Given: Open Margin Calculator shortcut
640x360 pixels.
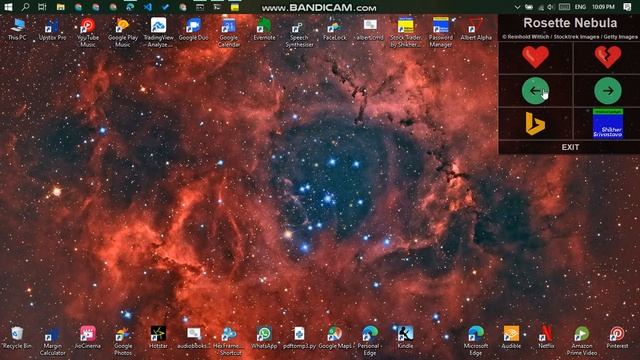Looking at the screenshot, I should (x=52, y=341).
